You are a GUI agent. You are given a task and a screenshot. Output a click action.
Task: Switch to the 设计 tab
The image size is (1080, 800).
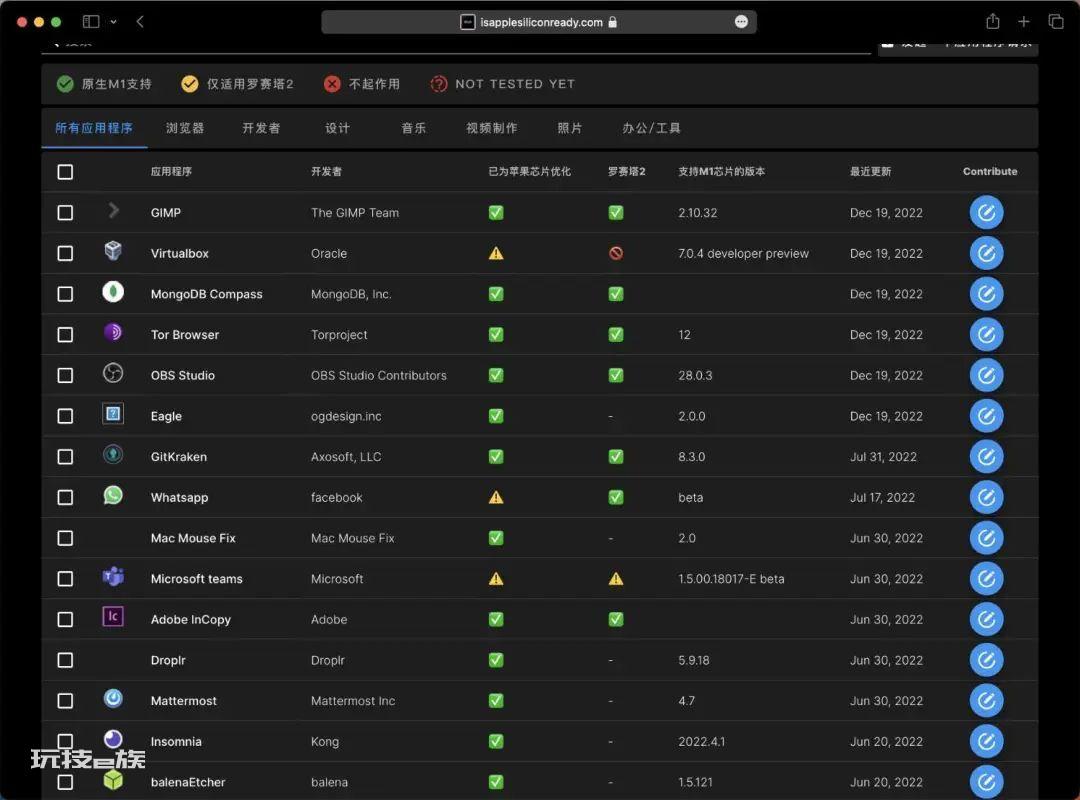[x=338, y=128]
